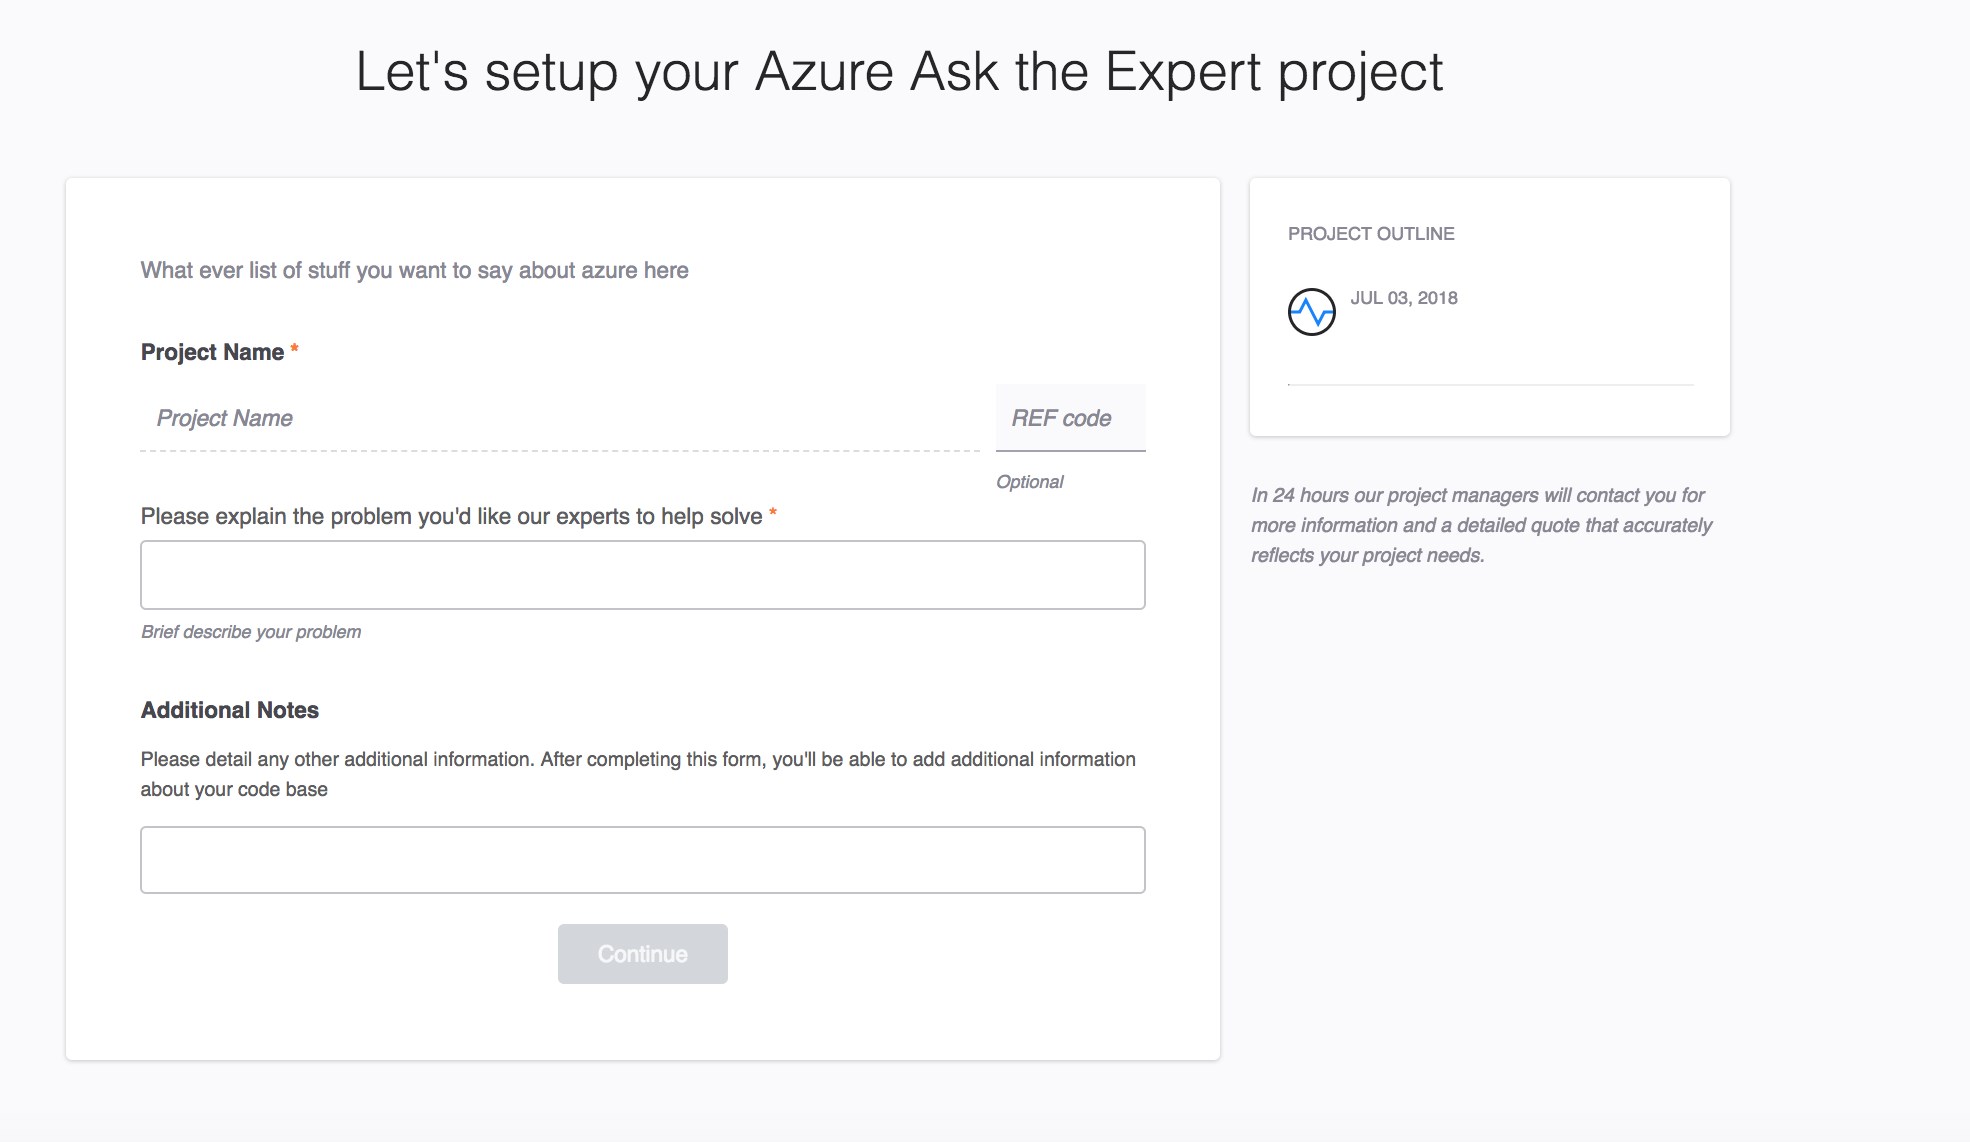Click the 'In 24 hours' info paragraph
This screenshot has height=1142, width=1970.
click(x=1480, y=525)
